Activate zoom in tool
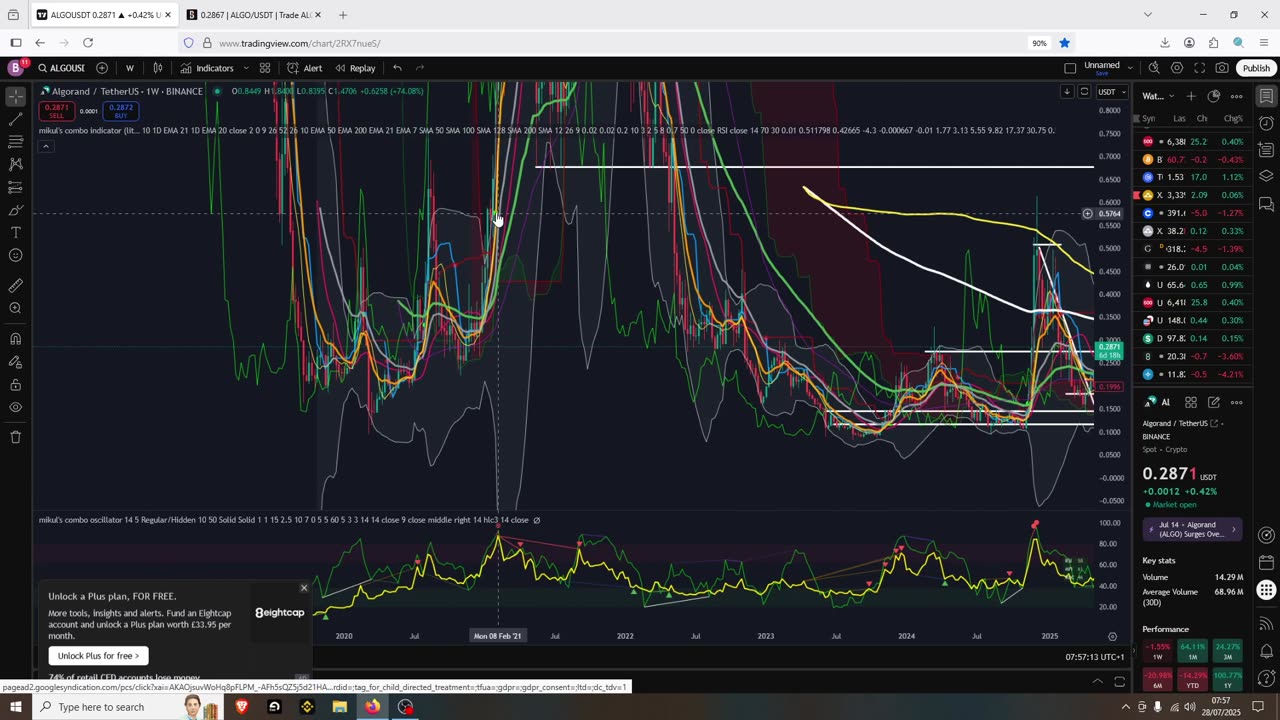The width and height of the screenshot is (1280, 720). click(15, 308)
